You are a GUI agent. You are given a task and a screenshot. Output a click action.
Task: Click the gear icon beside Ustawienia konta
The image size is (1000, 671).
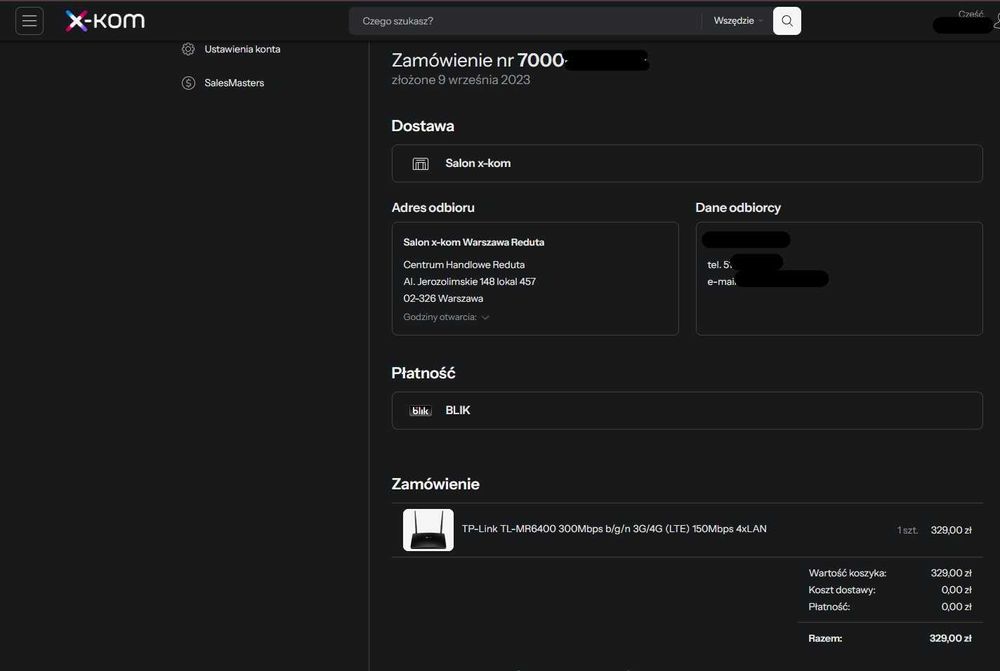(188, 49)
